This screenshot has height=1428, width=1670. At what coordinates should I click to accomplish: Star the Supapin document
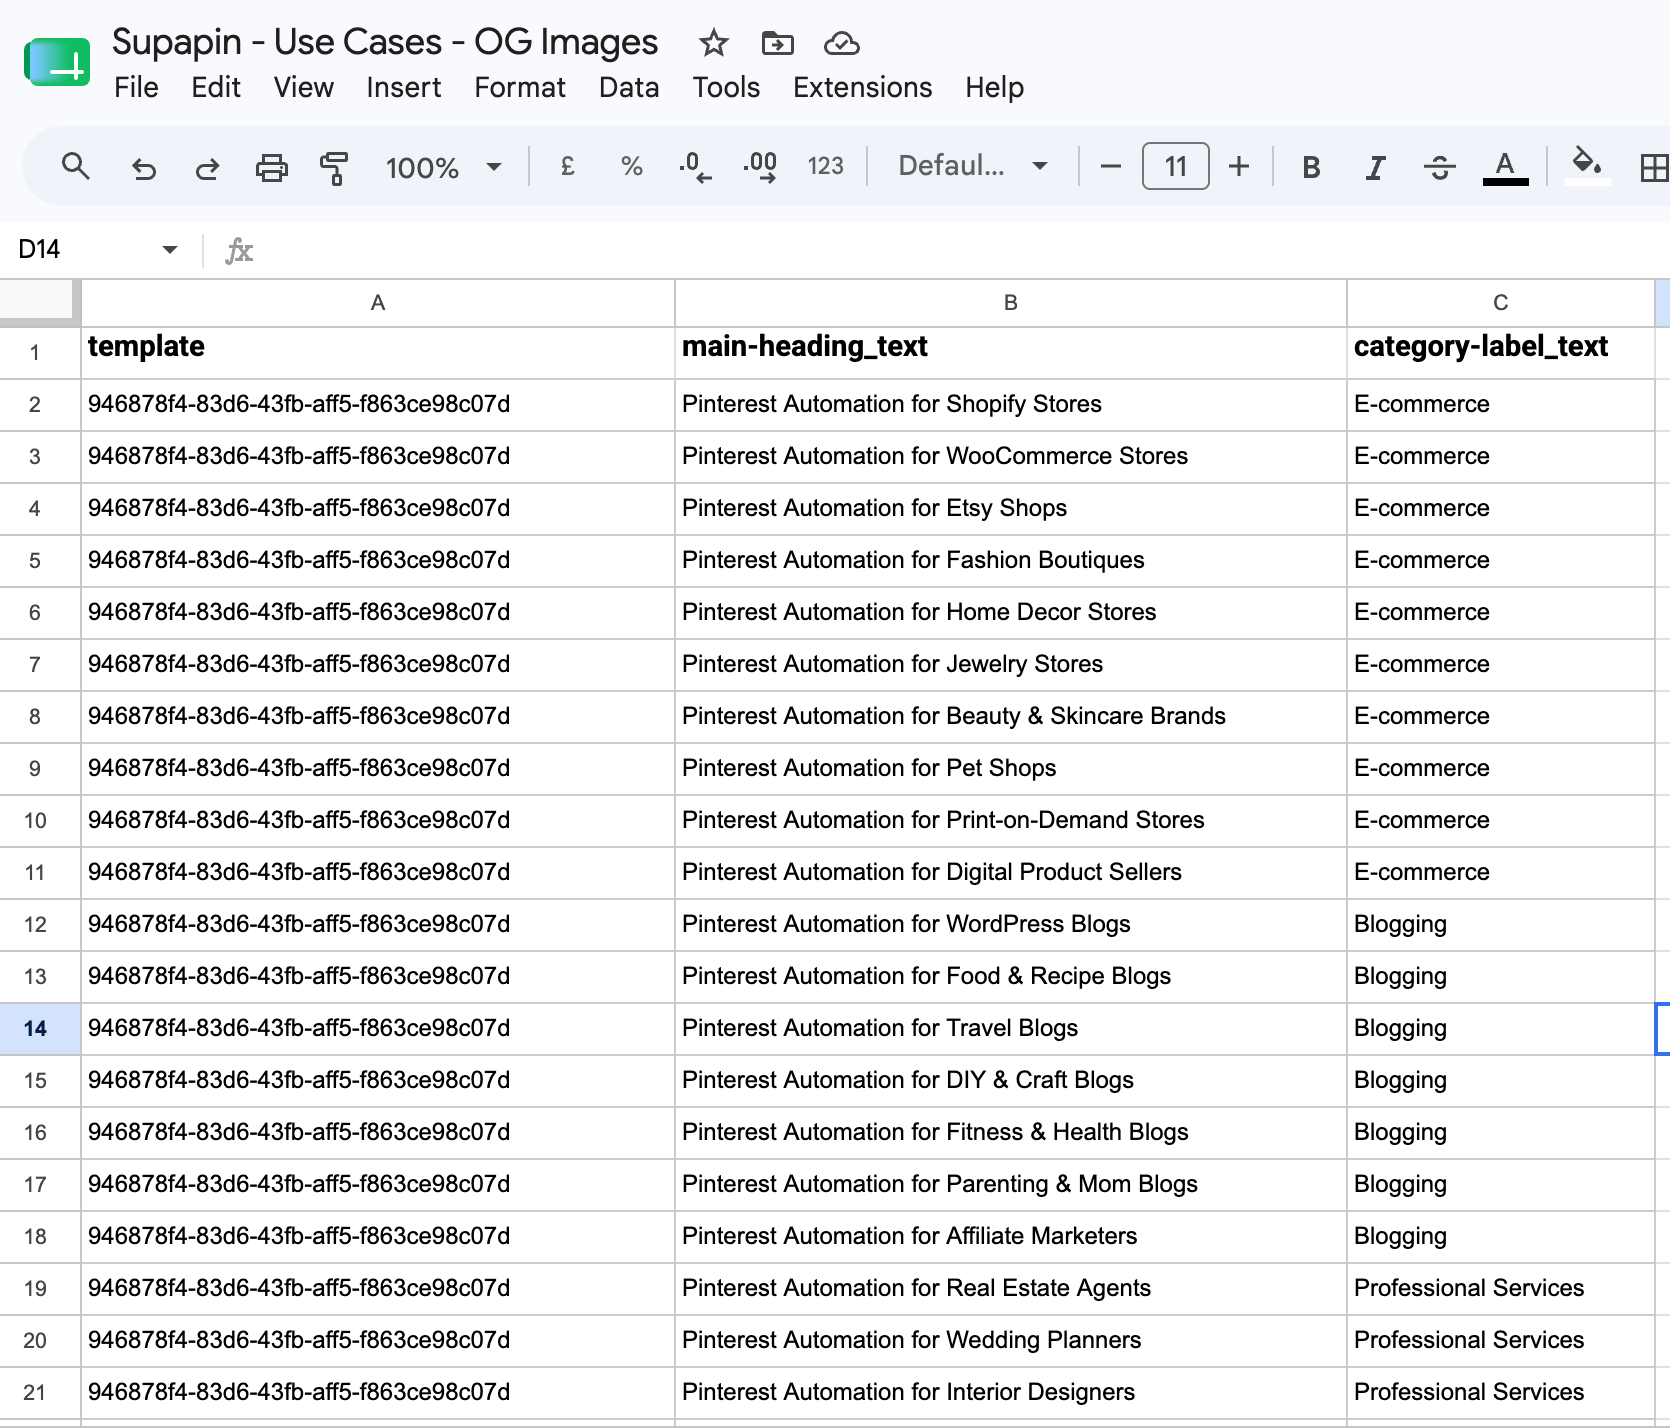[713, 43]
